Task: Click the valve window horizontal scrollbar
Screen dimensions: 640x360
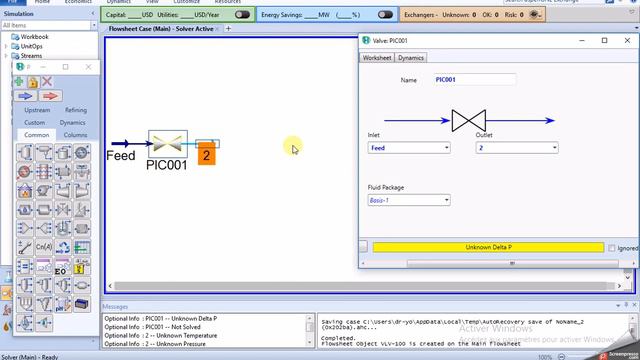Action: click(x=512, y=263)
